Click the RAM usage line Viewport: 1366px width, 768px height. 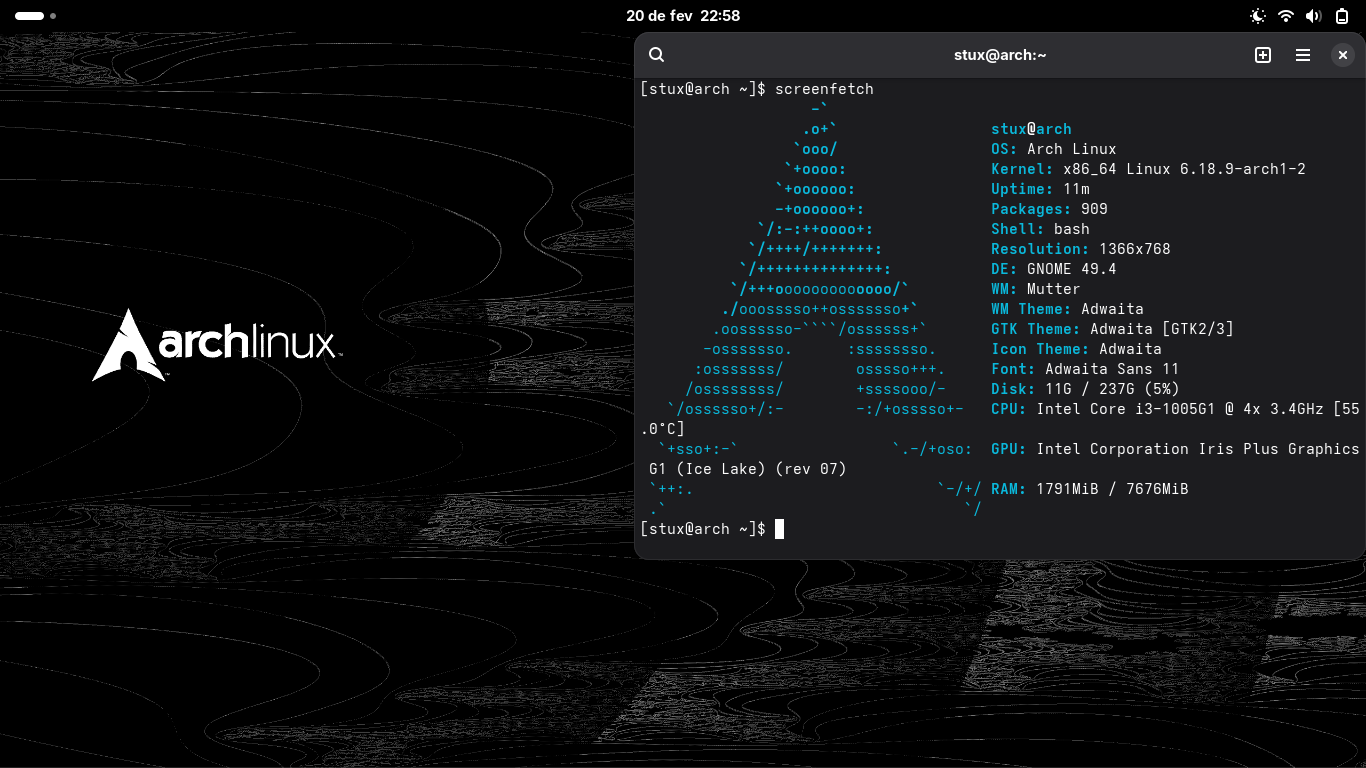click(1089, 489)
